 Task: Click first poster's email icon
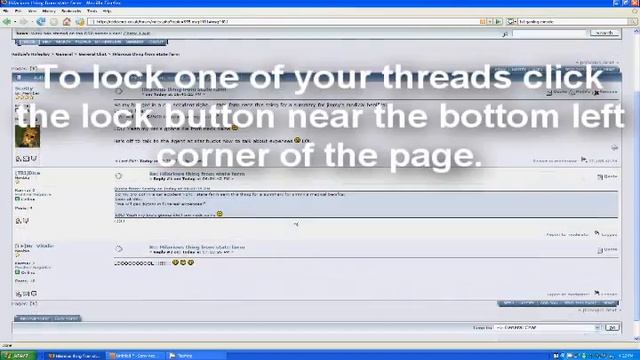point(26,158)
